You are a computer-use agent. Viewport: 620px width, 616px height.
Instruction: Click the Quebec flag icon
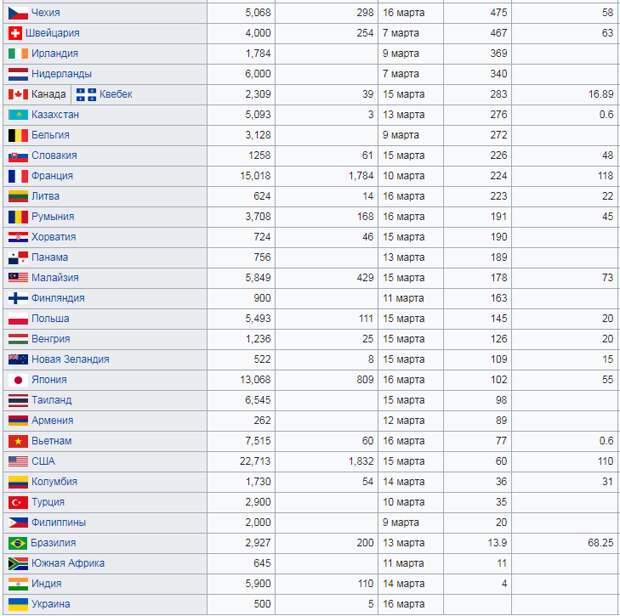[x=86, y=94]
